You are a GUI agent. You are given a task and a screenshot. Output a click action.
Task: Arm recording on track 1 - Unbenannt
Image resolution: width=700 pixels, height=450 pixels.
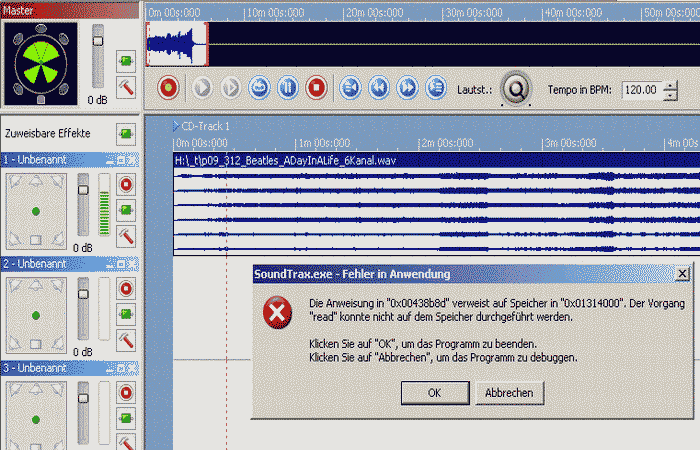126,185
